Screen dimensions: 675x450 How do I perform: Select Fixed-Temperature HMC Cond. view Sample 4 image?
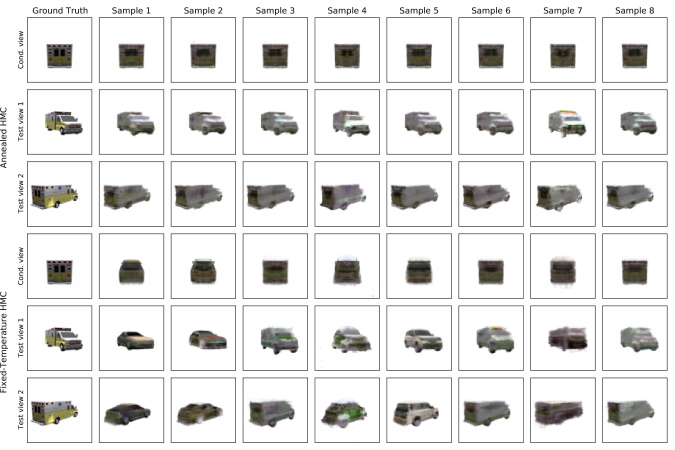pos(347,266)
